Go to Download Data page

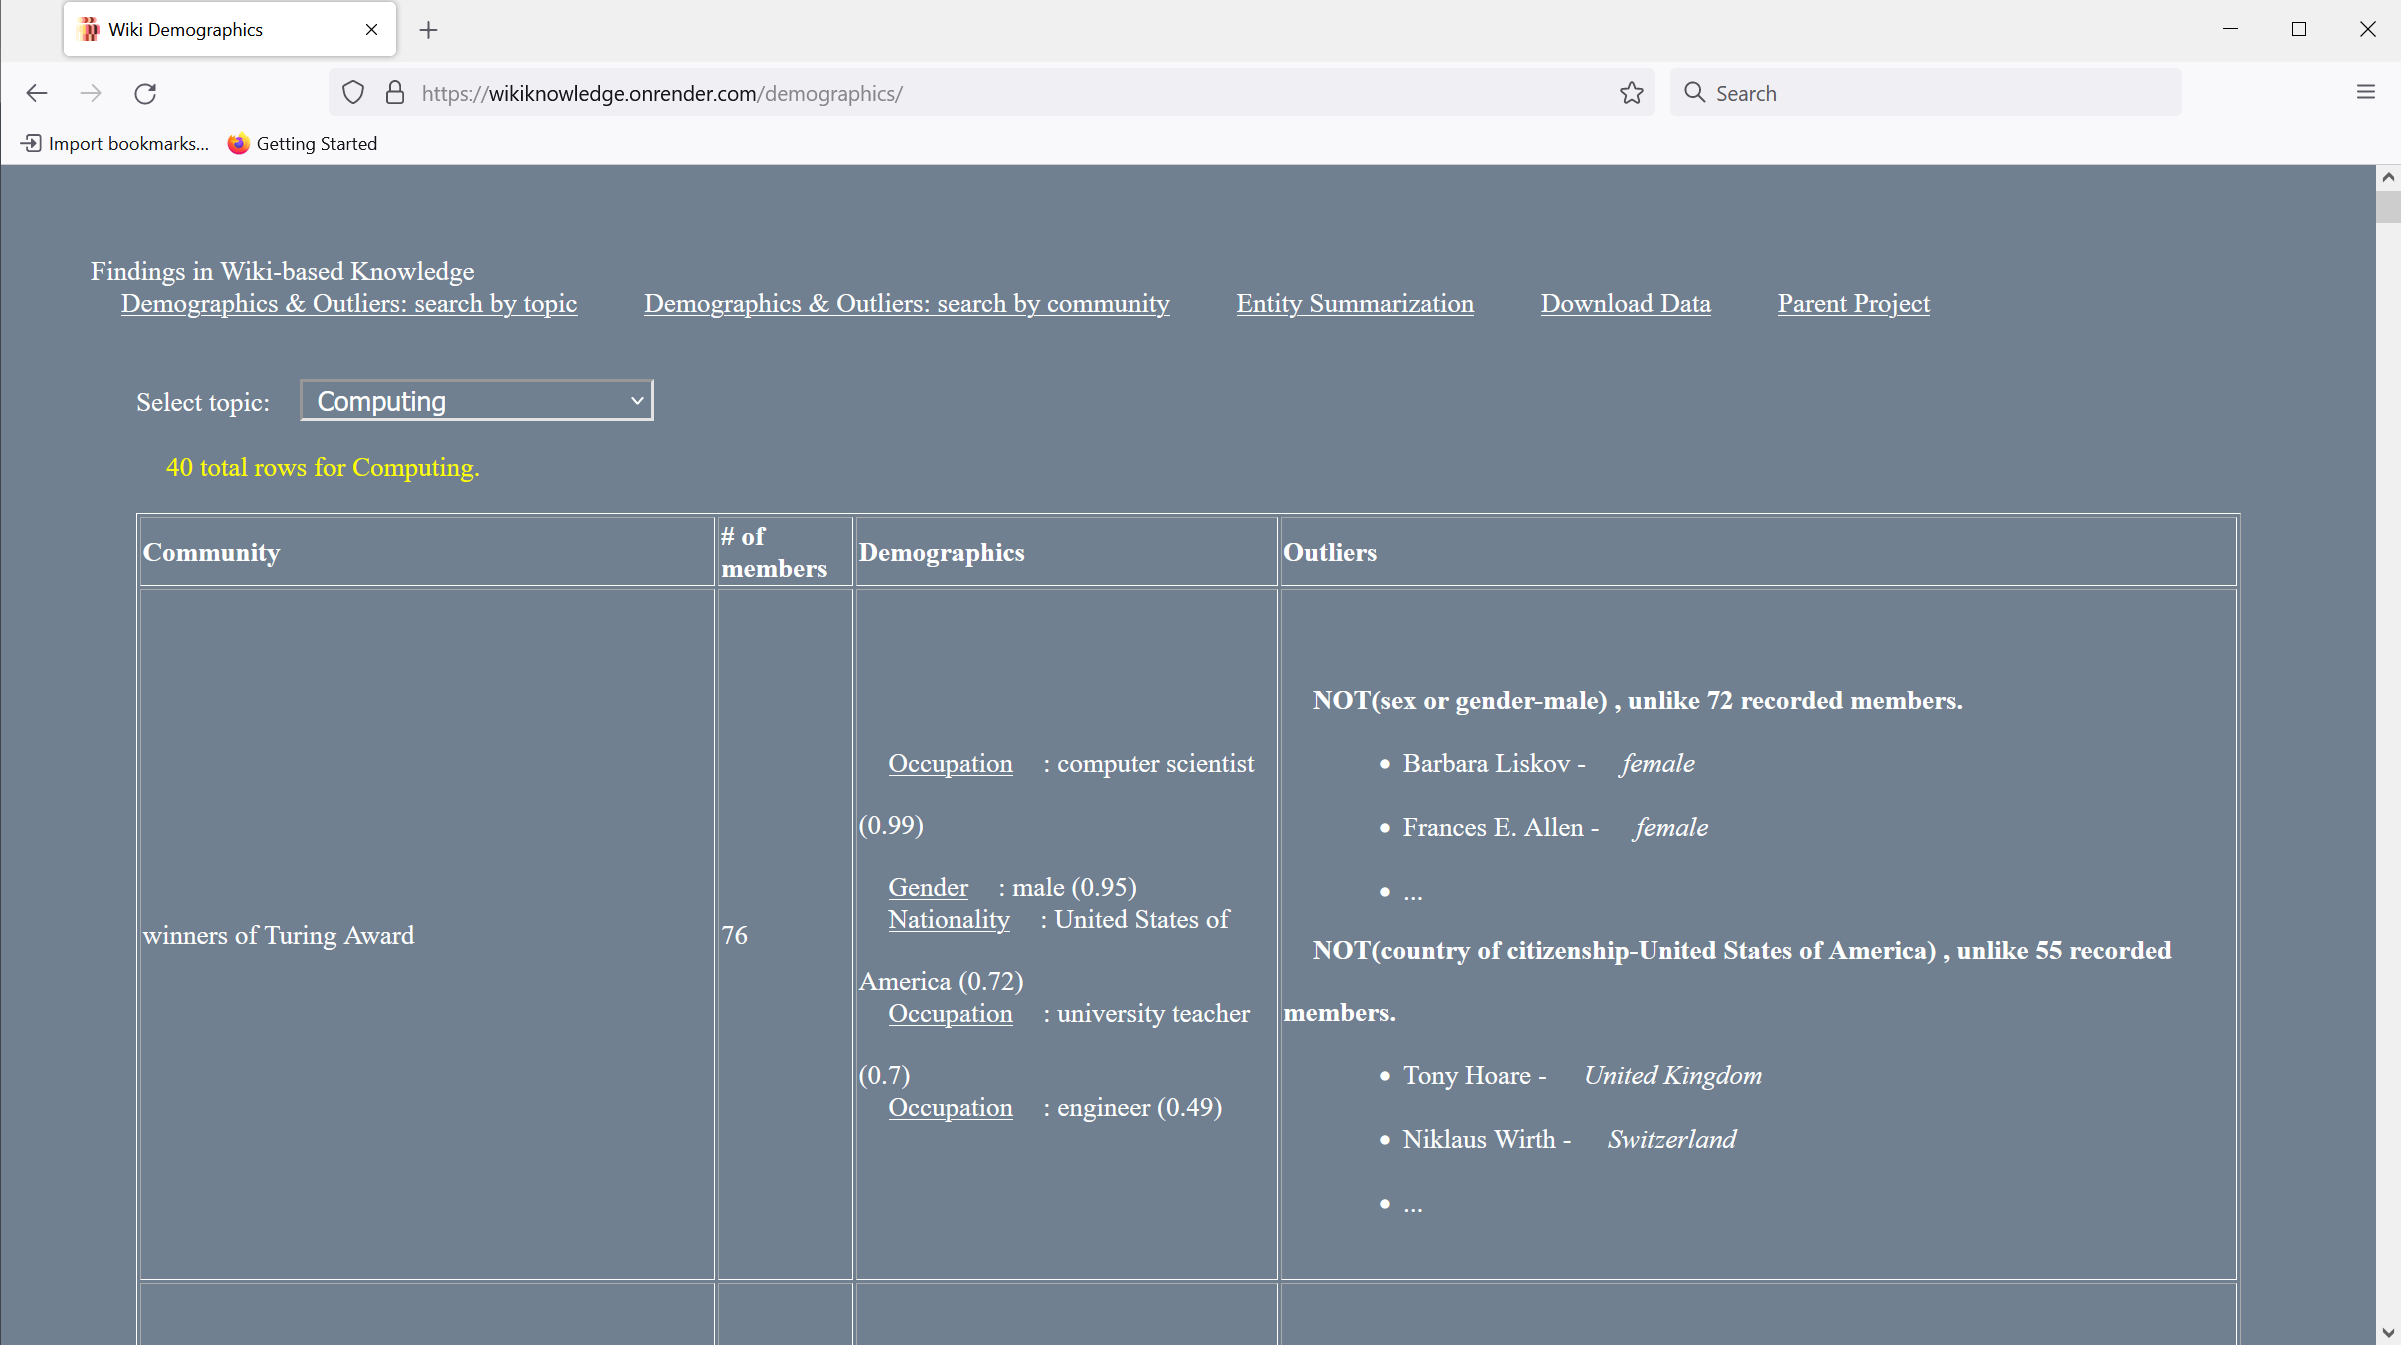[1625, 303]
